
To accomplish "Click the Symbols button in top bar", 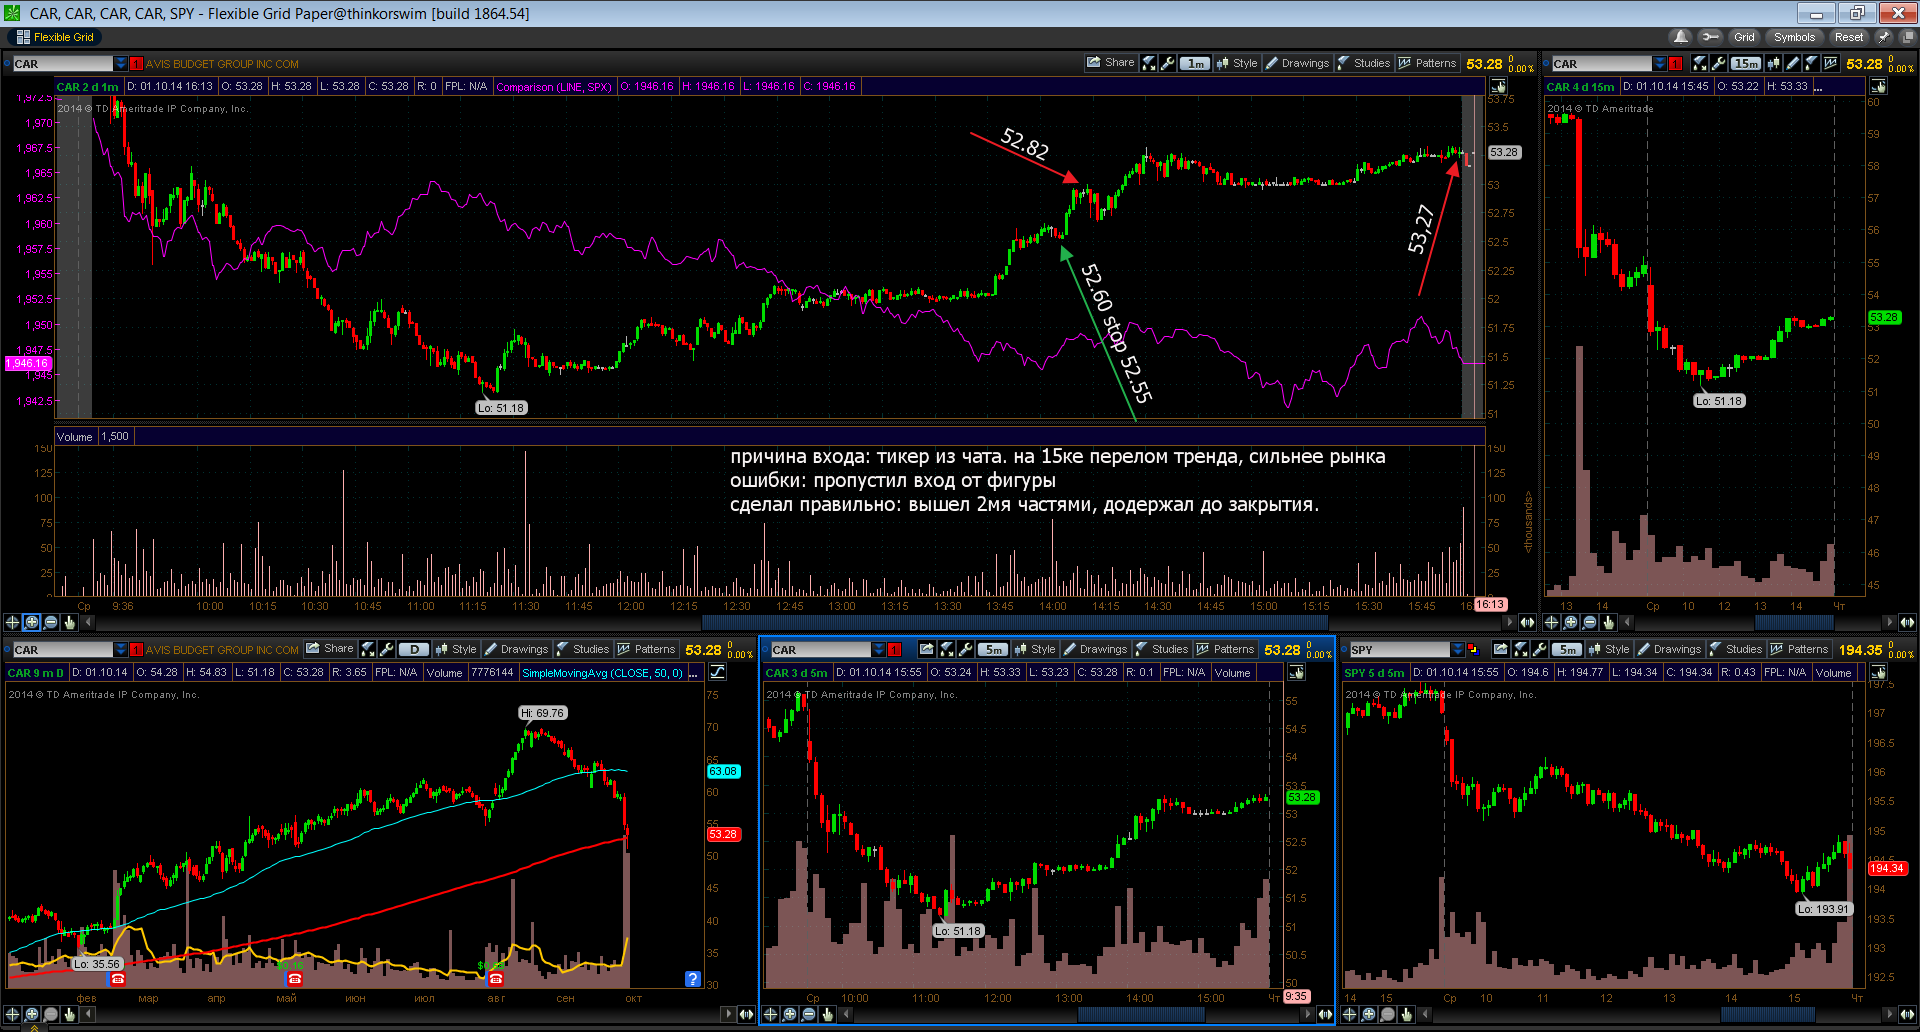I will [x=1794, y=37].
